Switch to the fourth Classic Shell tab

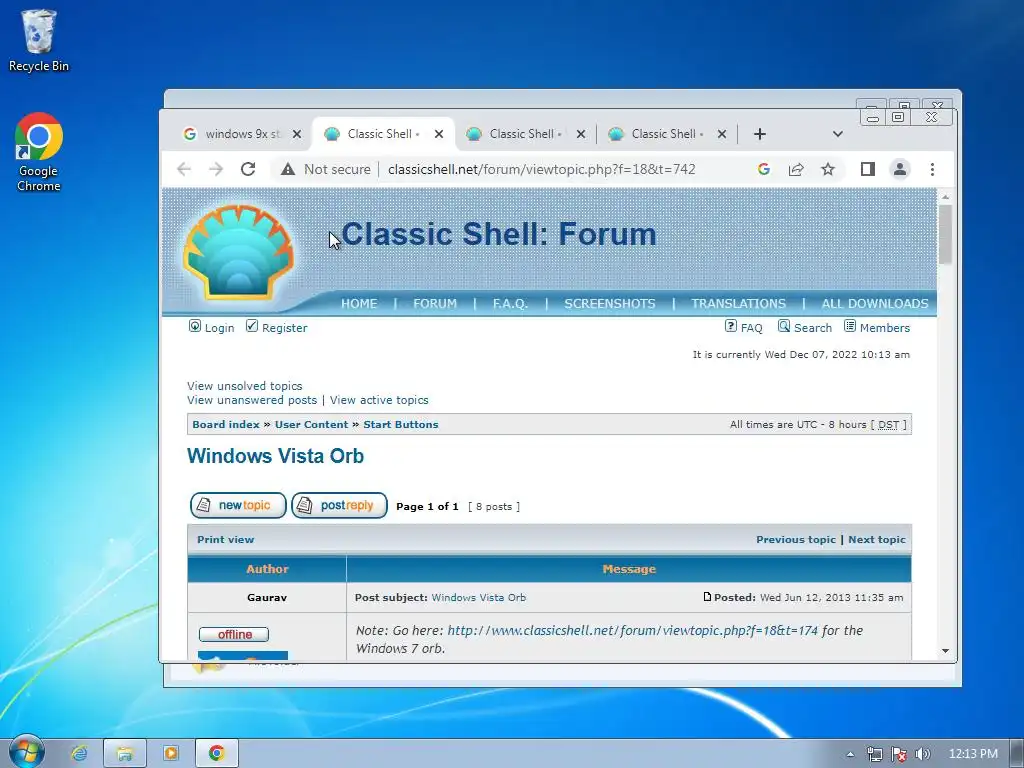[667, 134]
